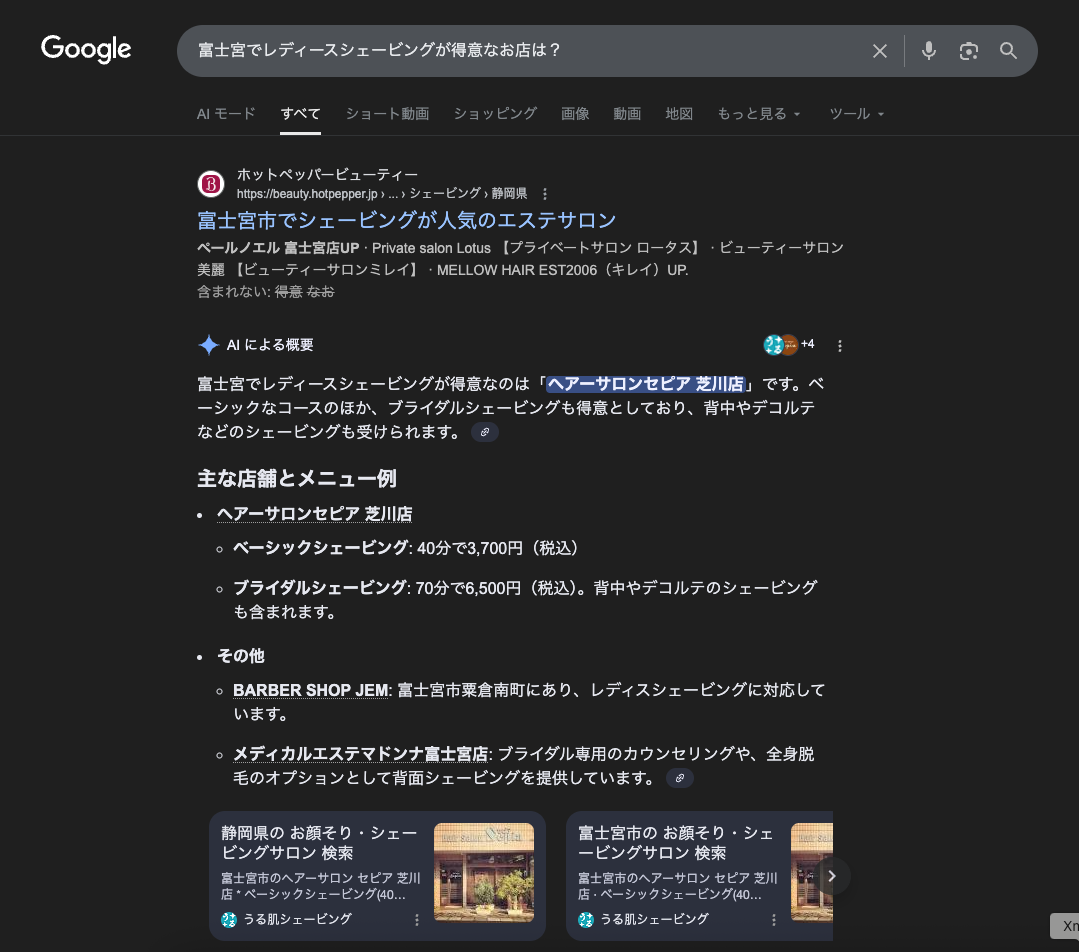The image size is (1079, 952).
Task: Open the 地図 tab
Action: point(679,114)
